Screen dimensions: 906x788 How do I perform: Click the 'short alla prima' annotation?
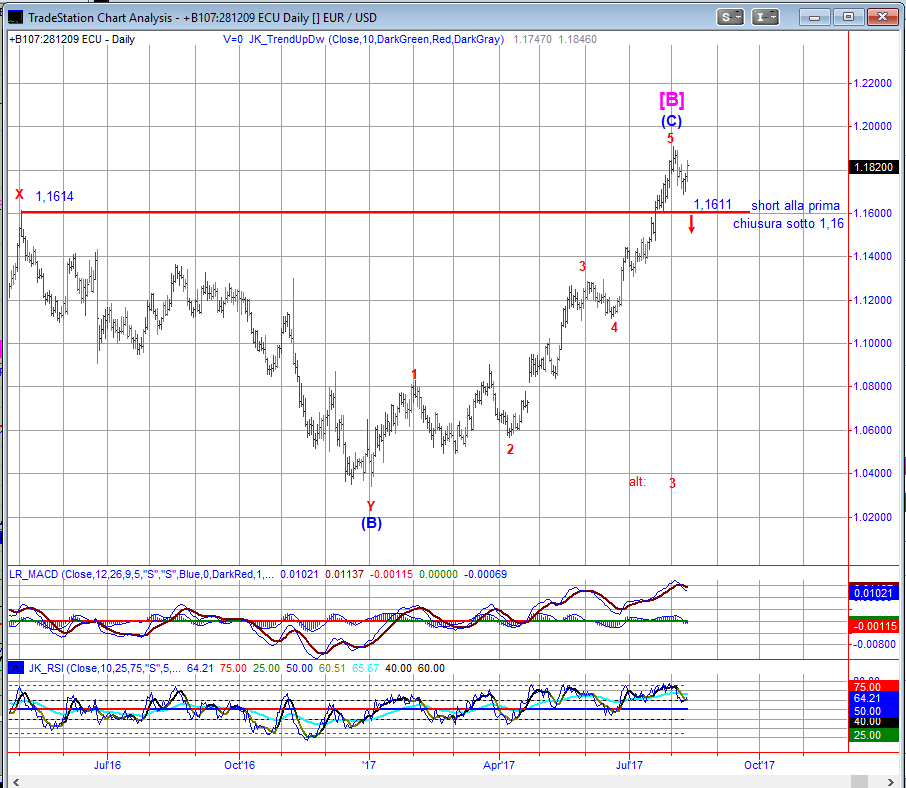pyautogui.click(x=795, y=206)
